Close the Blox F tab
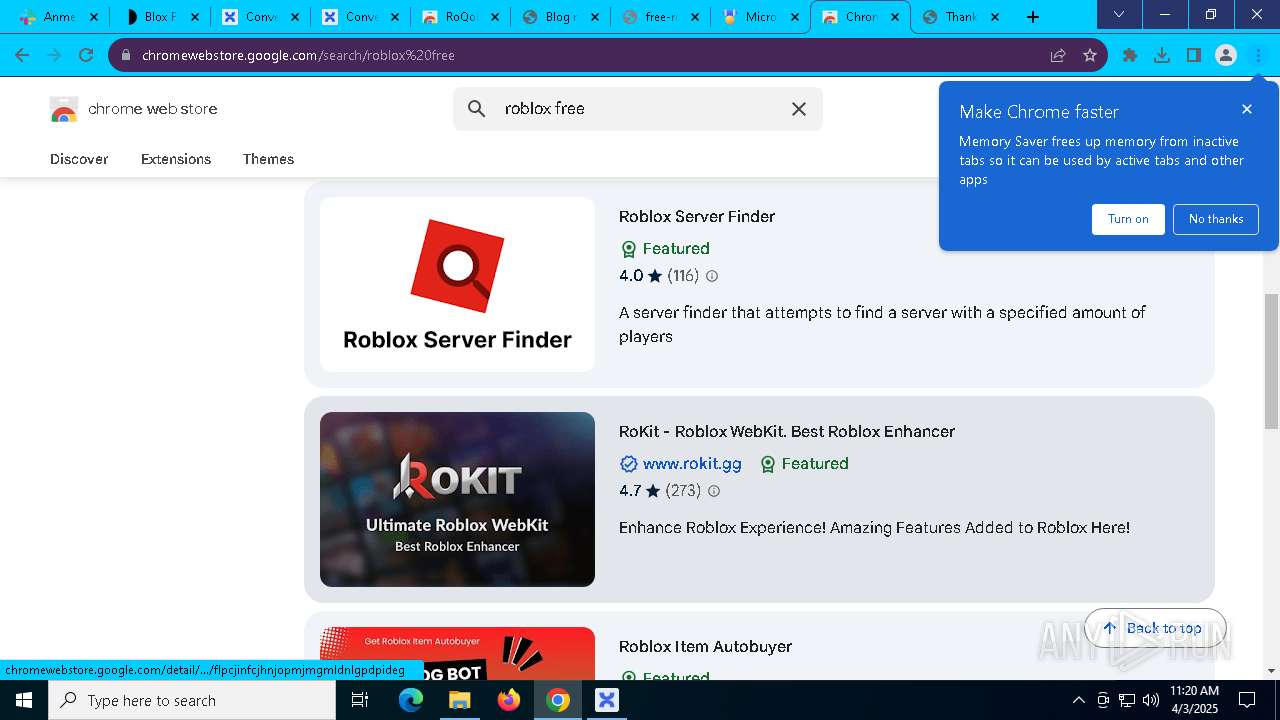This screenshot has width=1280, height=720. (x=194, y=17)
